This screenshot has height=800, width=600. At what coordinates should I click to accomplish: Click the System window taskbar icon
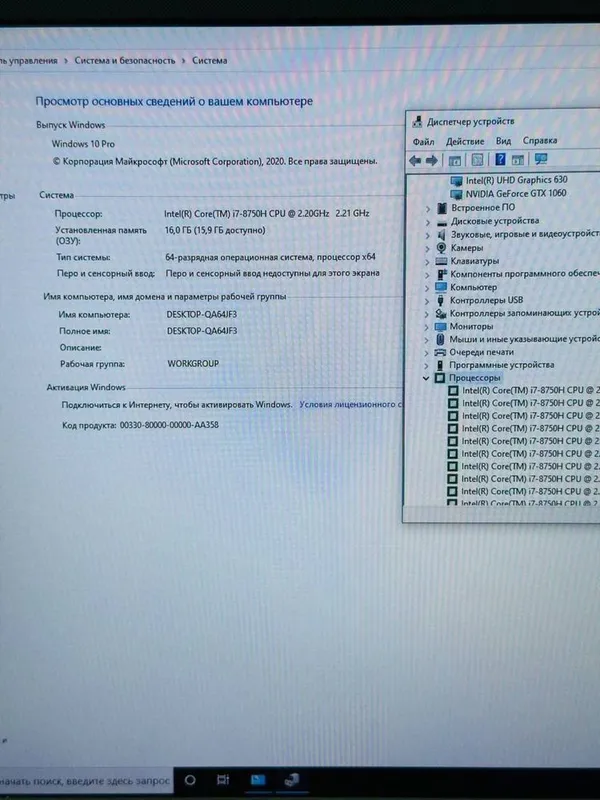pyautogui.click(x=258, y=780)
